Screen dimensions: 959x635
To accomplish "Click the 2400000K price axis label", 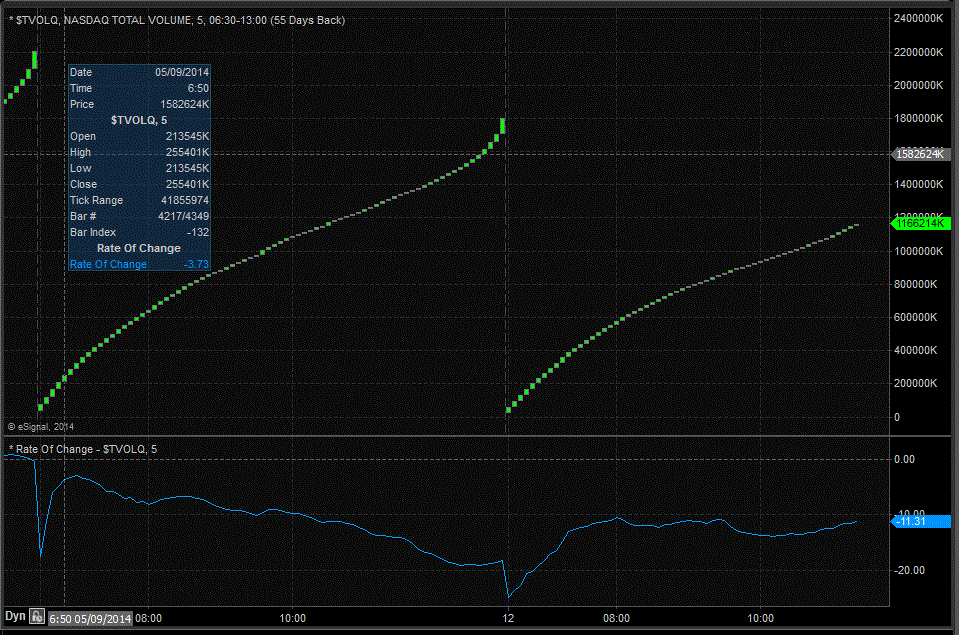I will (918, 18).
